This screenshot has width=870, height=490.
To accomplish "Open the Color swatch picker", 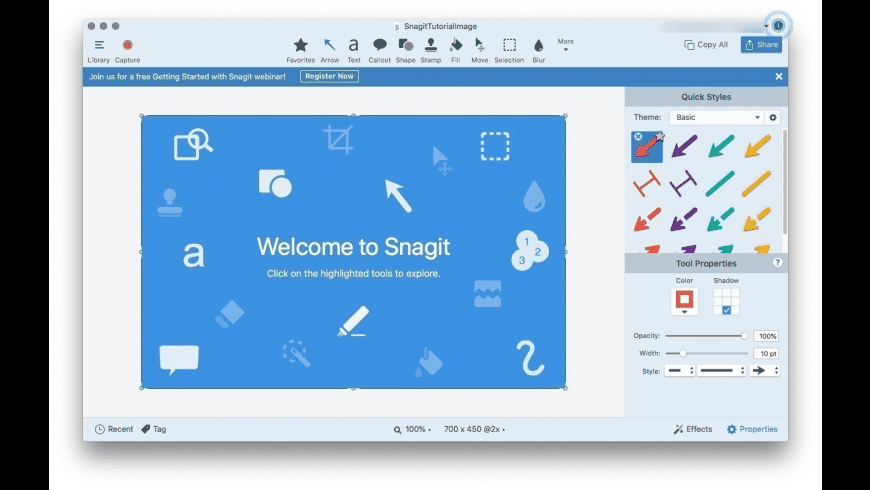I will [x=684, y=302].
